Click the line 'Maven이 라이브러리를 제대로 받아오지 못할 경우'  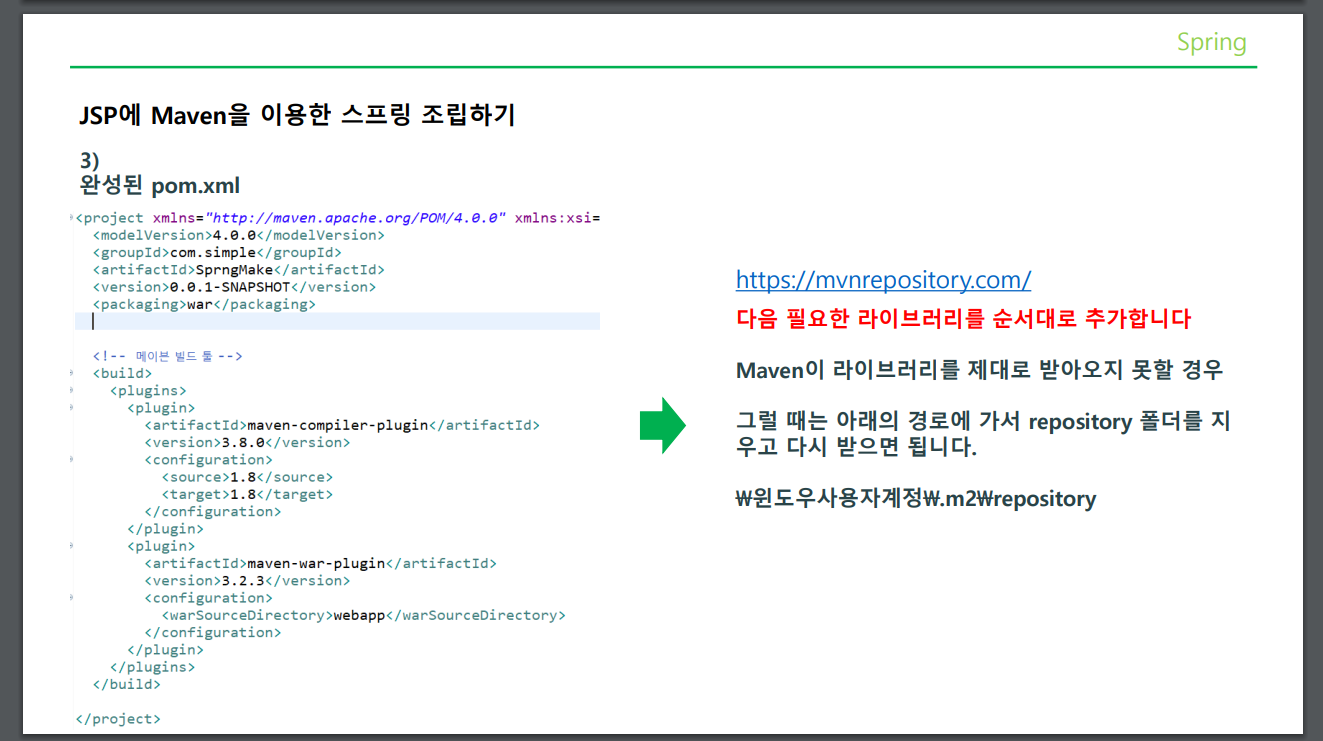tap(979, 370)
